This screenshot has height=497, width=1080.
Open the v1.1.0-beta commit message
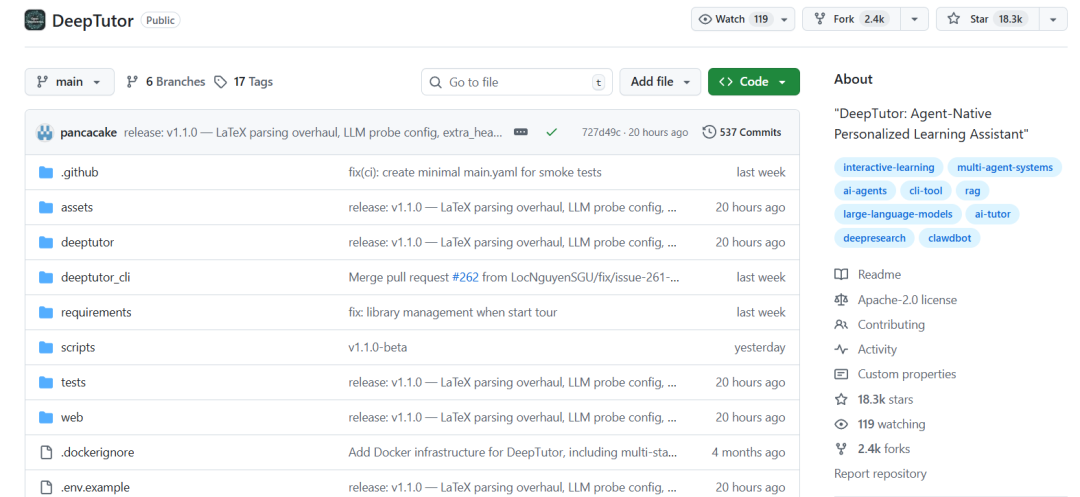point(377,348)
